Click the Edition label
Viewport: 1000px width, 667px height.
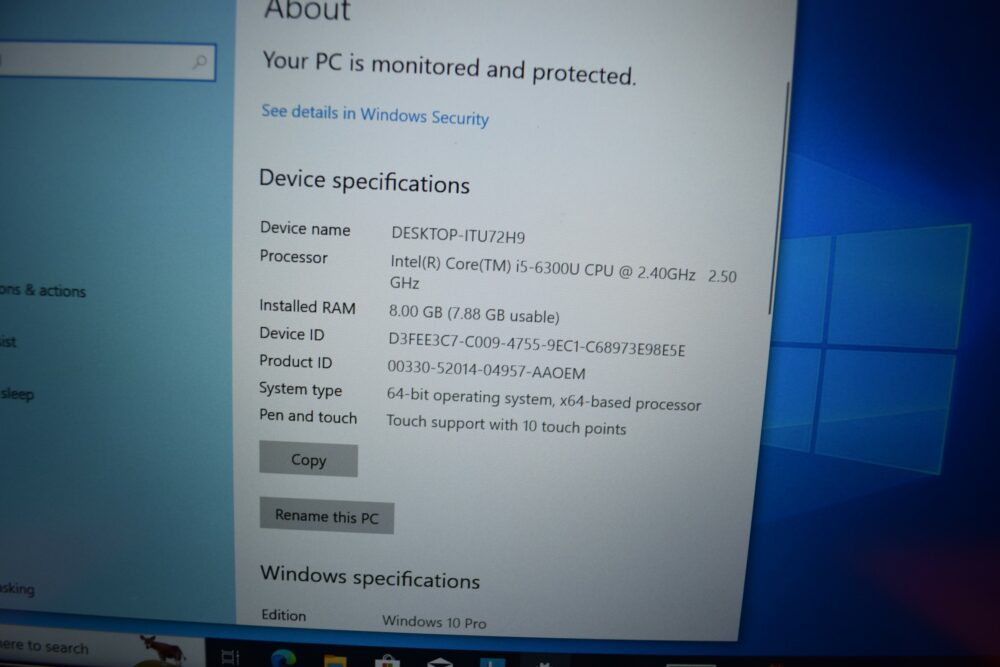284,615
